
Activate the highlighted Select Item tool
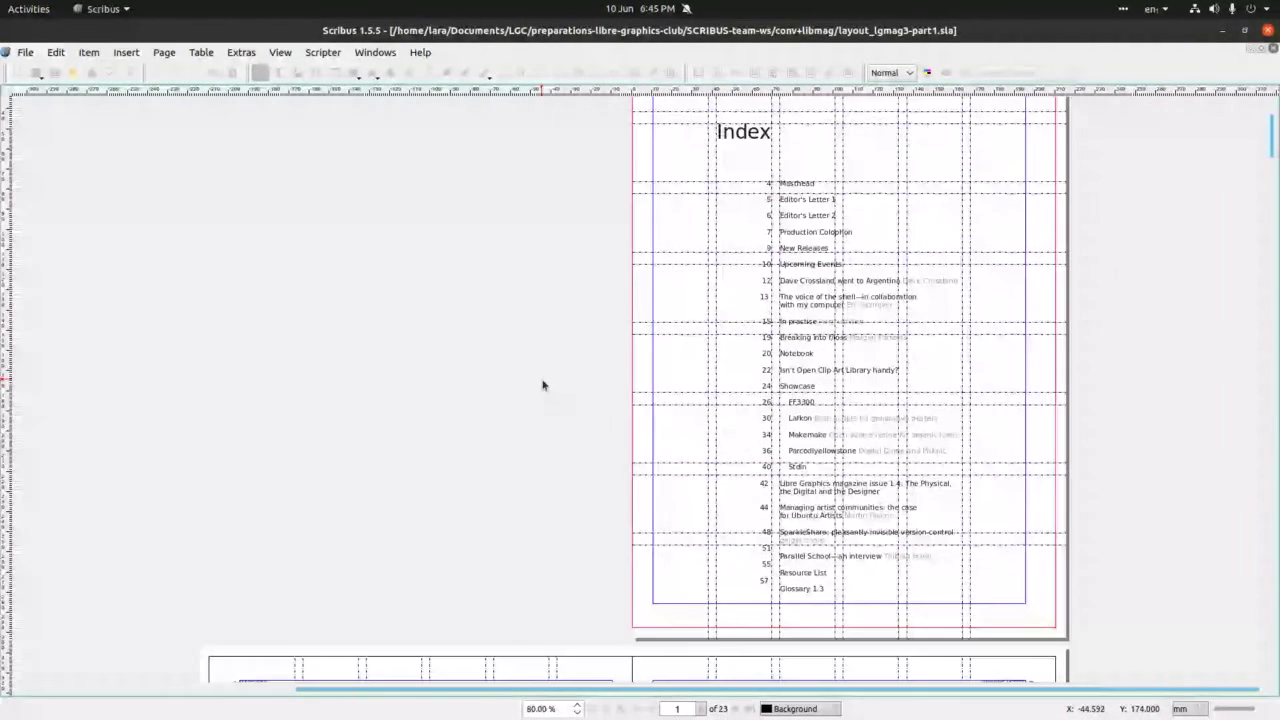[x=260, y=72]
